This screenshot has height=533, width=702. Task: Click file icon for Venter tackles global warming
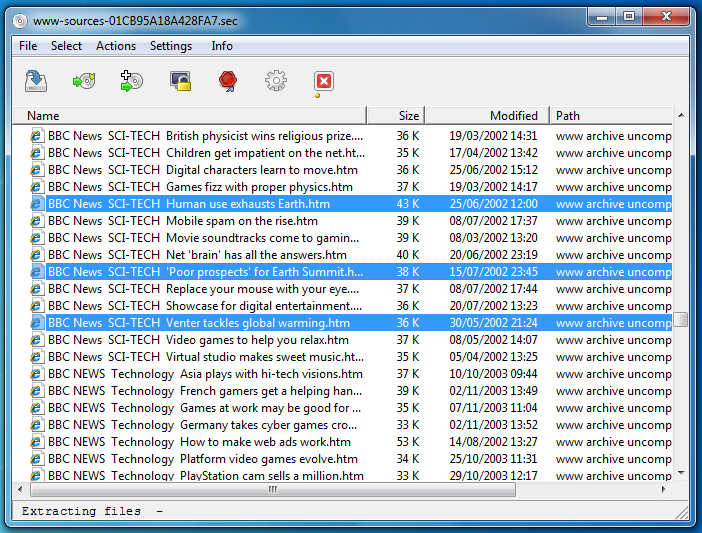tap(37, 323)
